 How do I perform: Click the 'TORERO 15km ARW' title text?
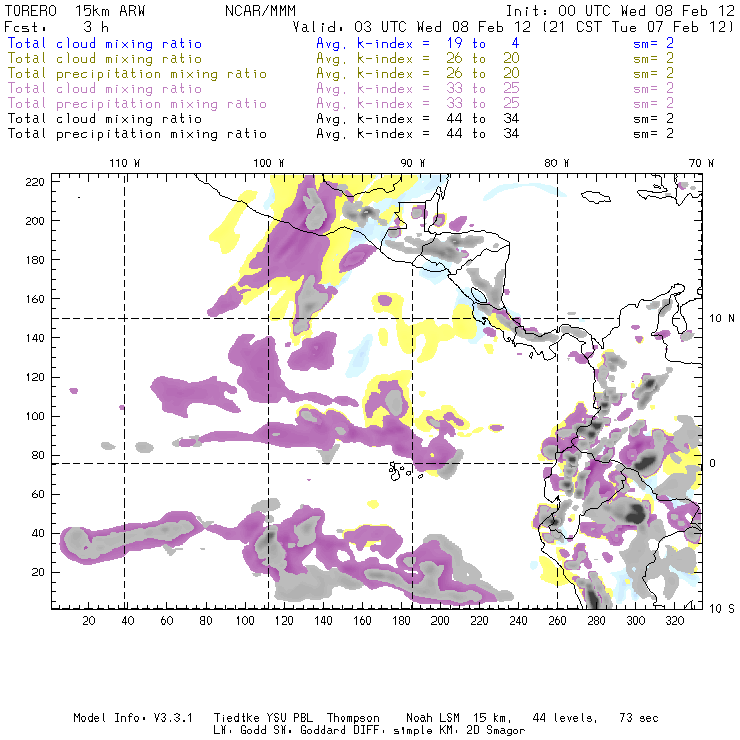pyautogui.click(x=75, y=11)
